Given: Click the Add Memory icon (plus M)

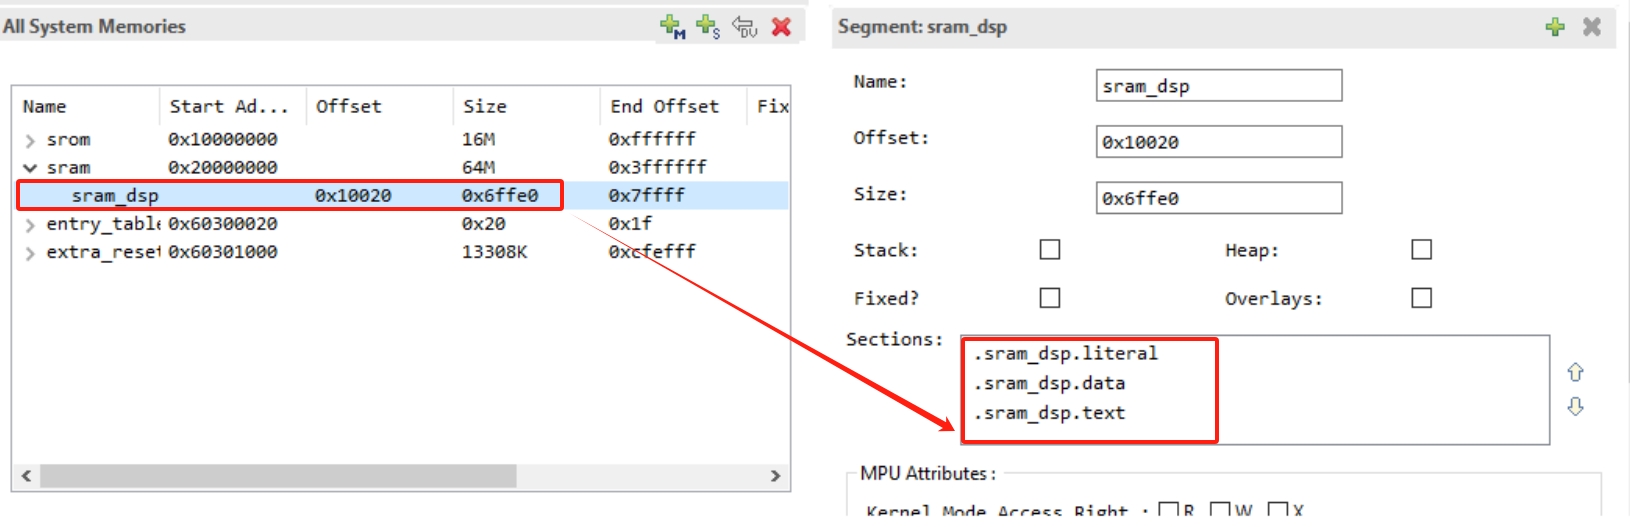Looking at the screenshot, I should coord(672,27).
